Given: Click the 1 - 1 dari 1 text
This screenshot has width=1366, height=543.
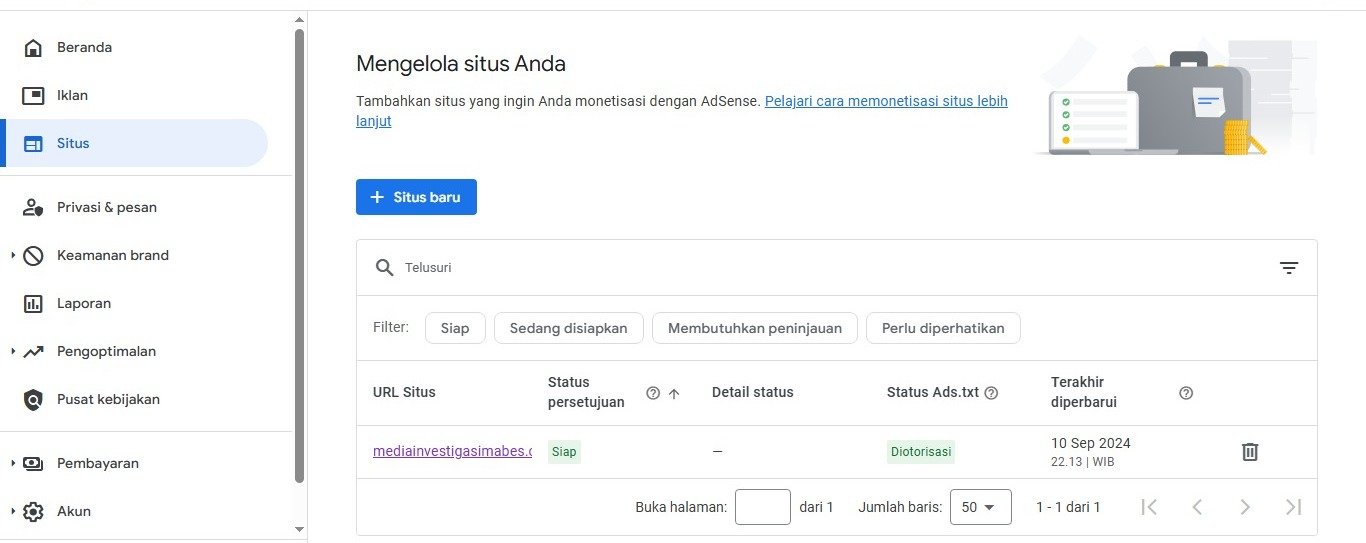Looking at the screenshot, I should (1068, 507).
